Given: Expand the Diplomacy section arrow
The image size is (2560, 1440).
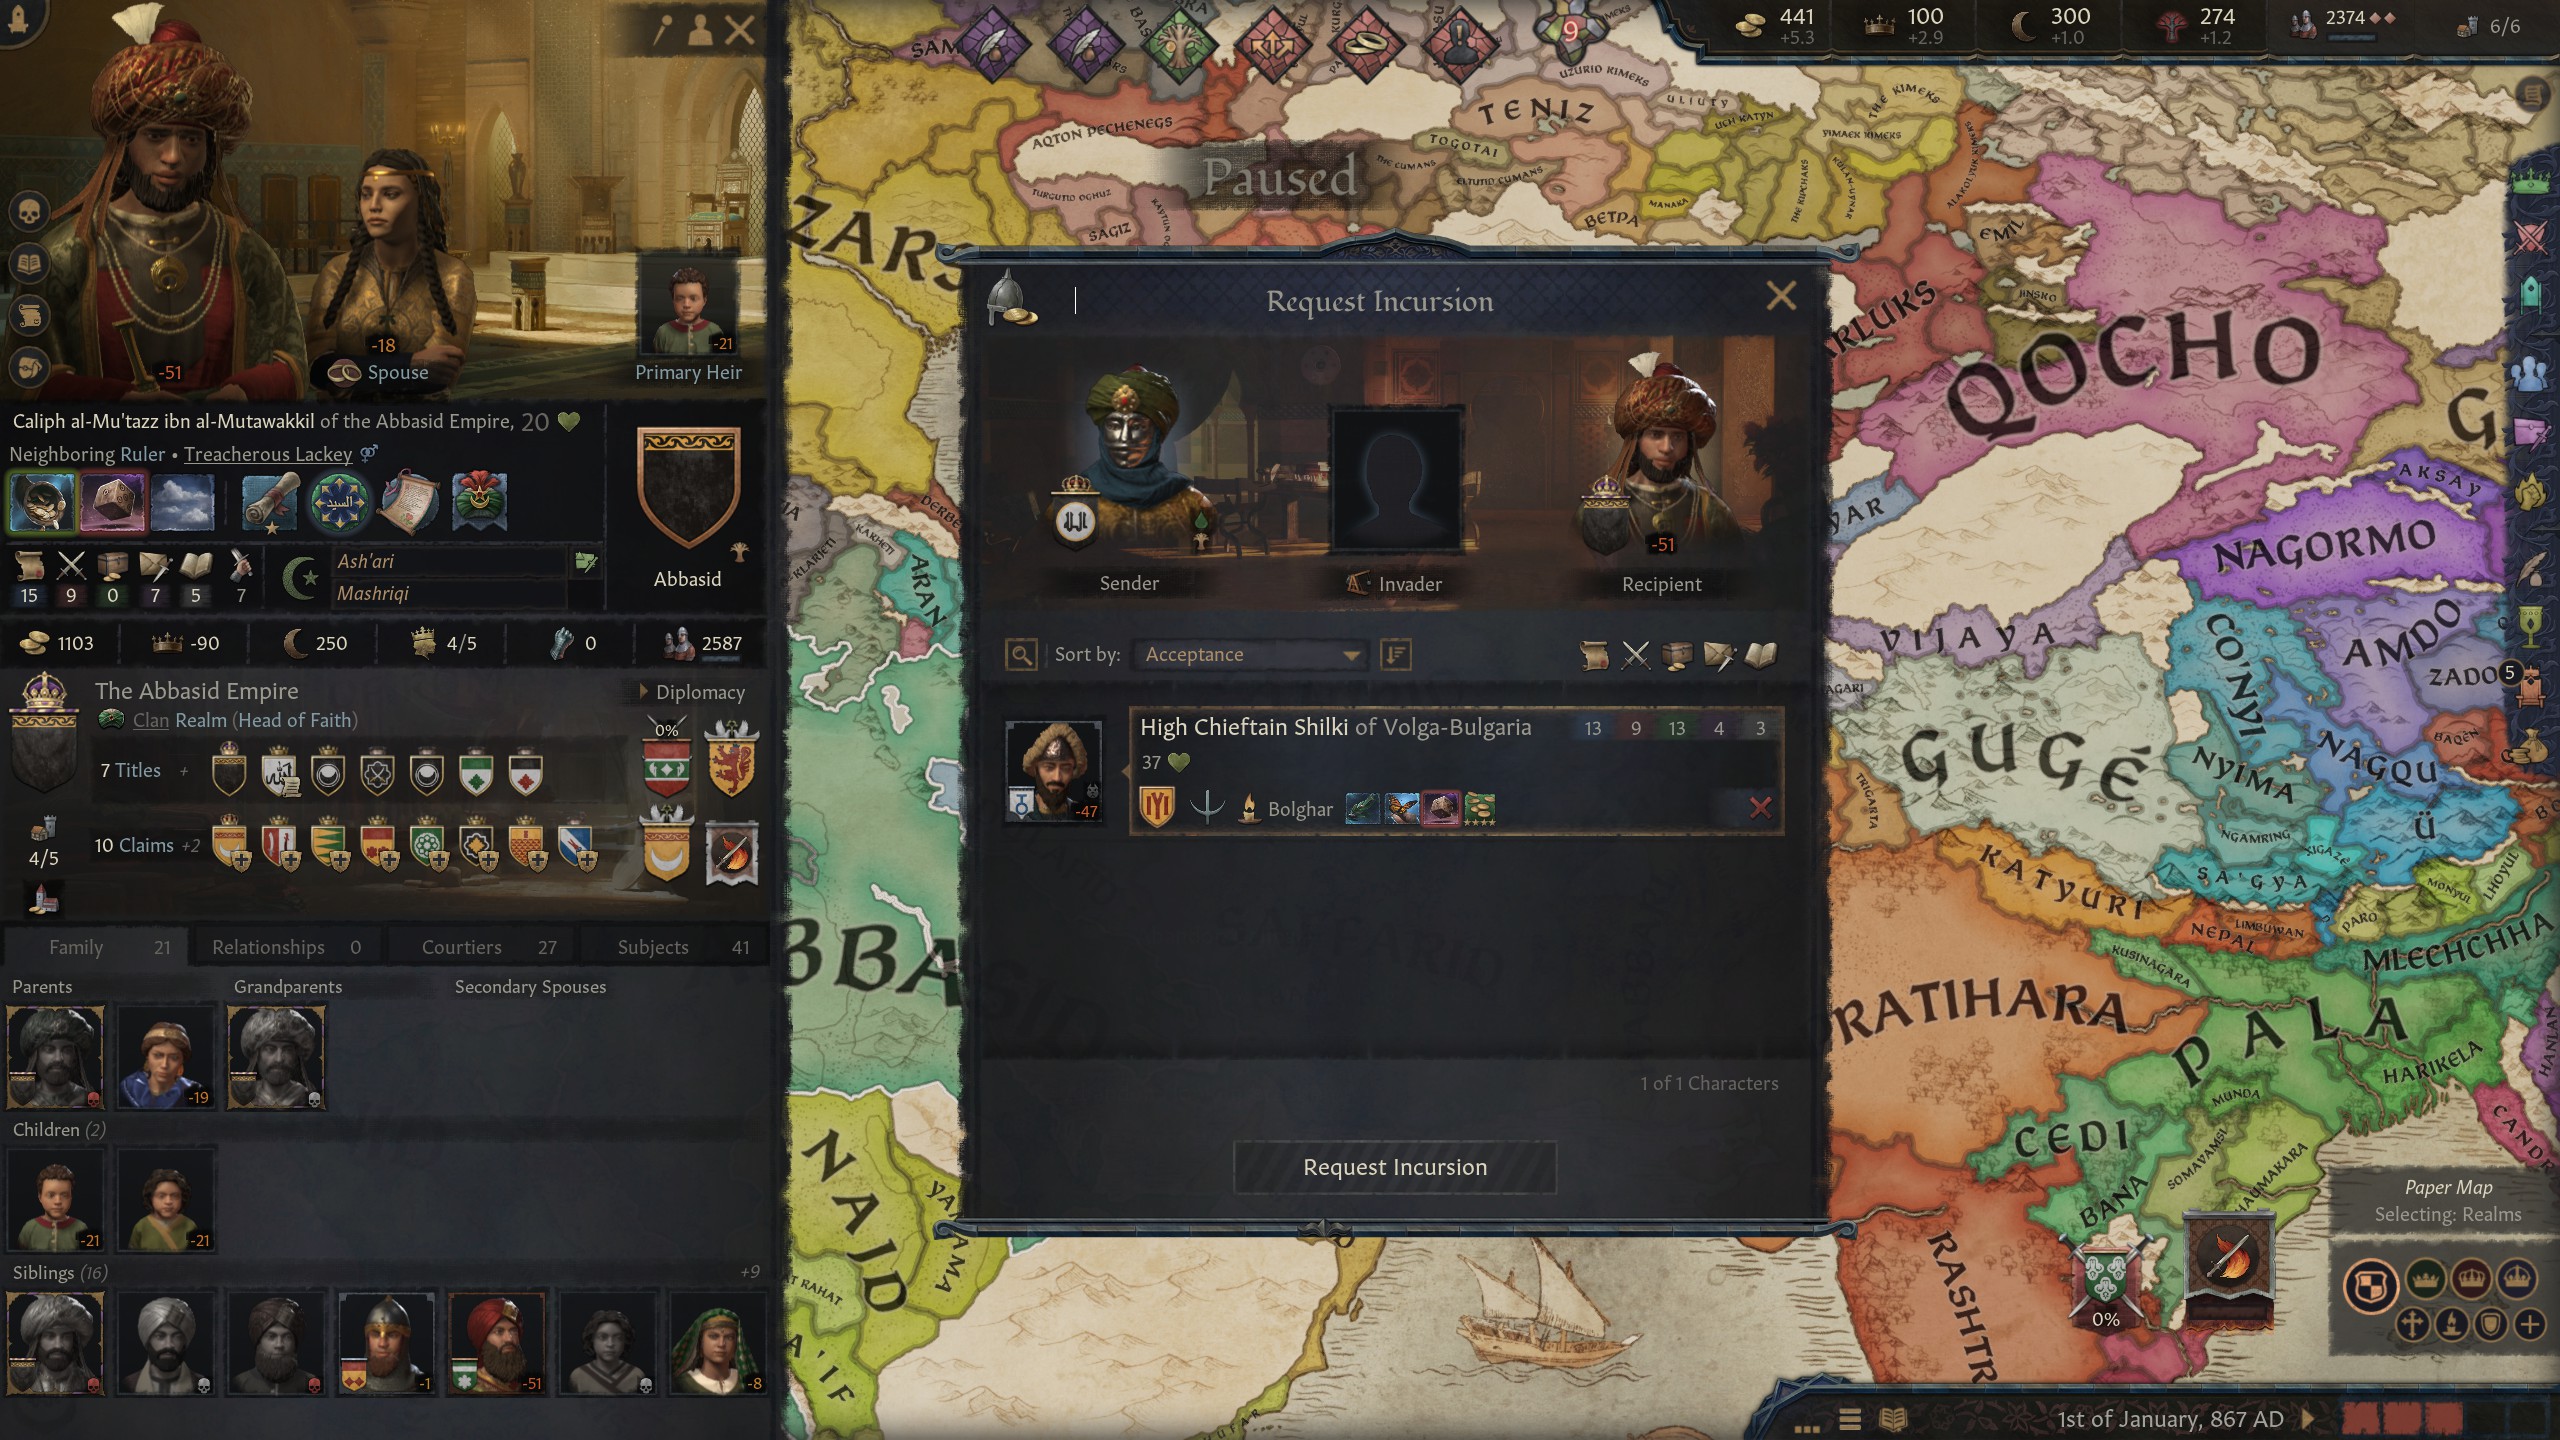Looking at the screenshot, I should coord(643,692).
